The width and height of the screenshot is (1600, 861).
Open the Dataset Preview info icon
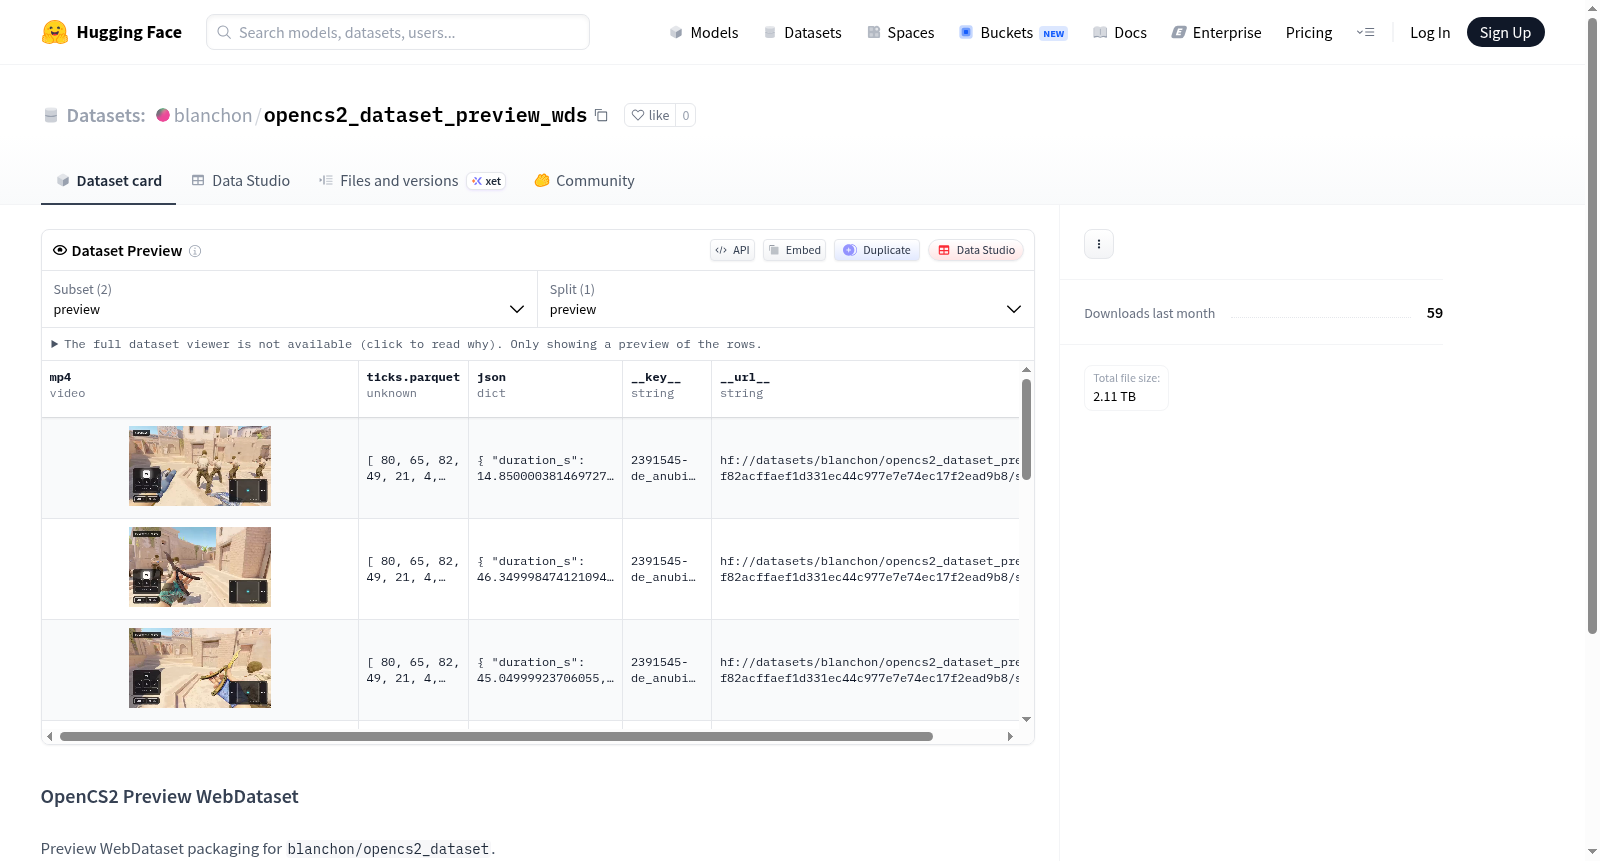pyautogui.click(x=195, y=251)
